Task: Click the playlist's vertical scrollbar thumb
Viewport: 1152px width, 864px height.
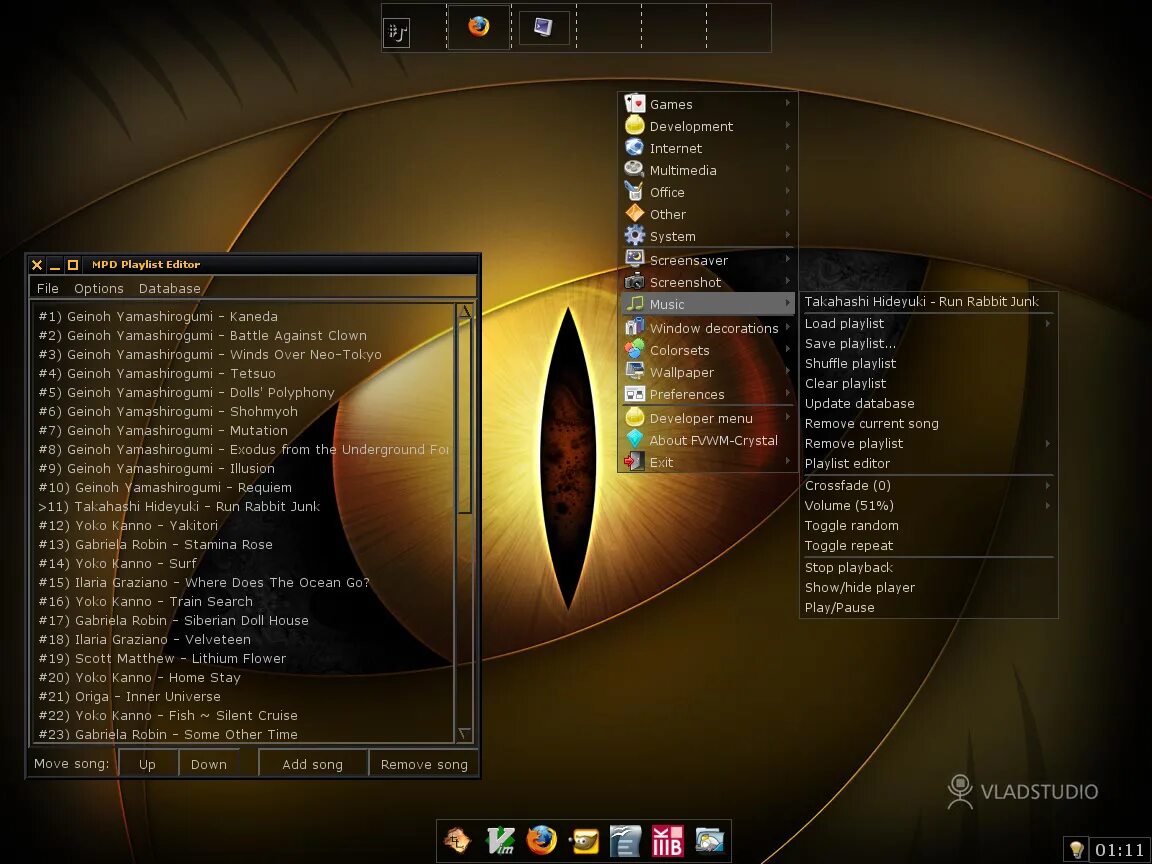Action: pos(464,416)
